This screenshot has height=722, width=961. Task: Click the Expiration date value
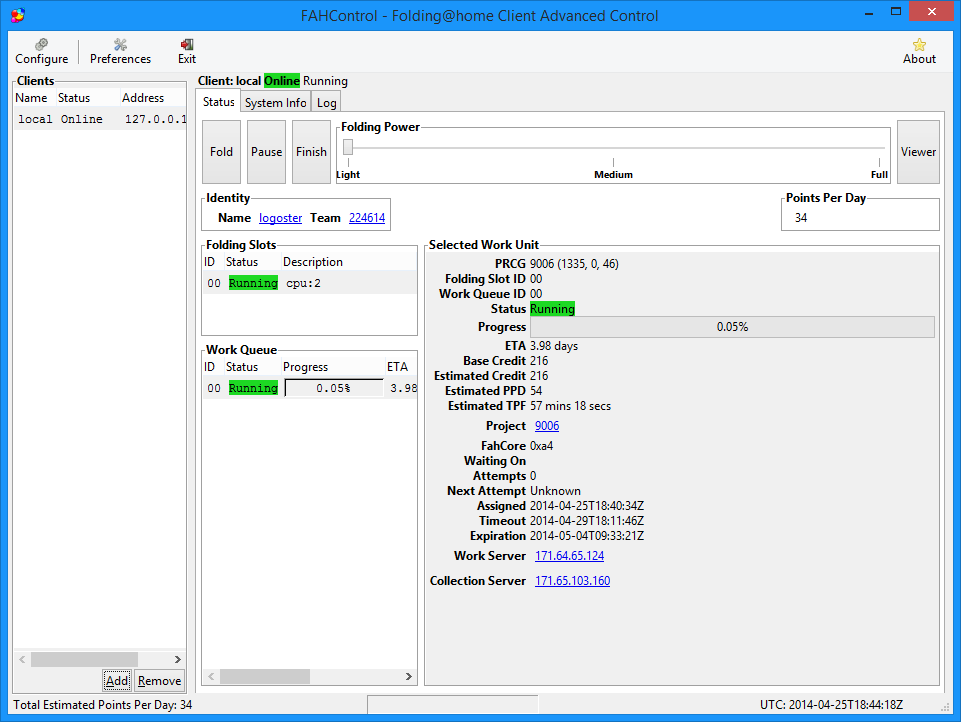[587, 536]
